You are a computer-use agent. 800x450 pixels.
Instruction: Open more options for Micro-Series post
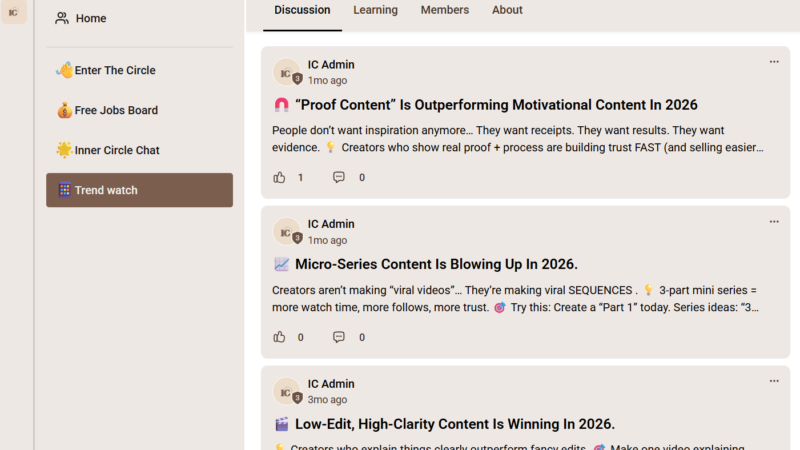pyautogui.click(x=774, y=221)
